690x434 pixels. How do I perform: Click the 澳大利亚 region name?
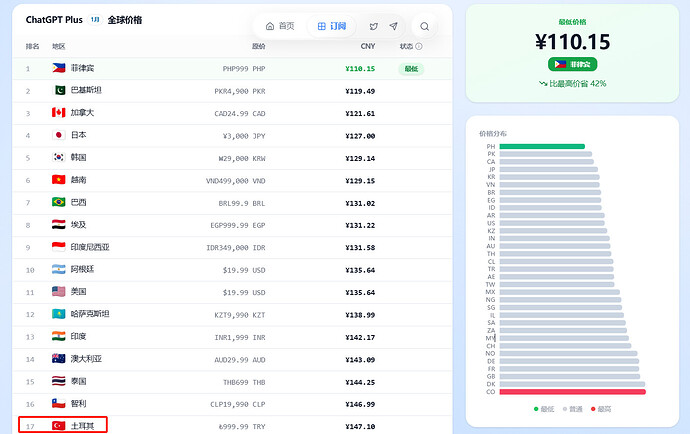[x=86, y=359]
